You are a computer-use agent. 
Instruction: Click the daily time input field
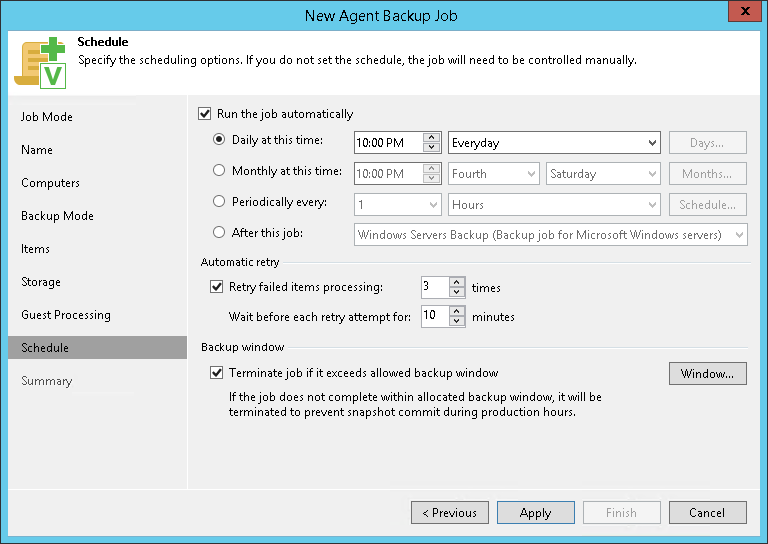click(388, 143)
